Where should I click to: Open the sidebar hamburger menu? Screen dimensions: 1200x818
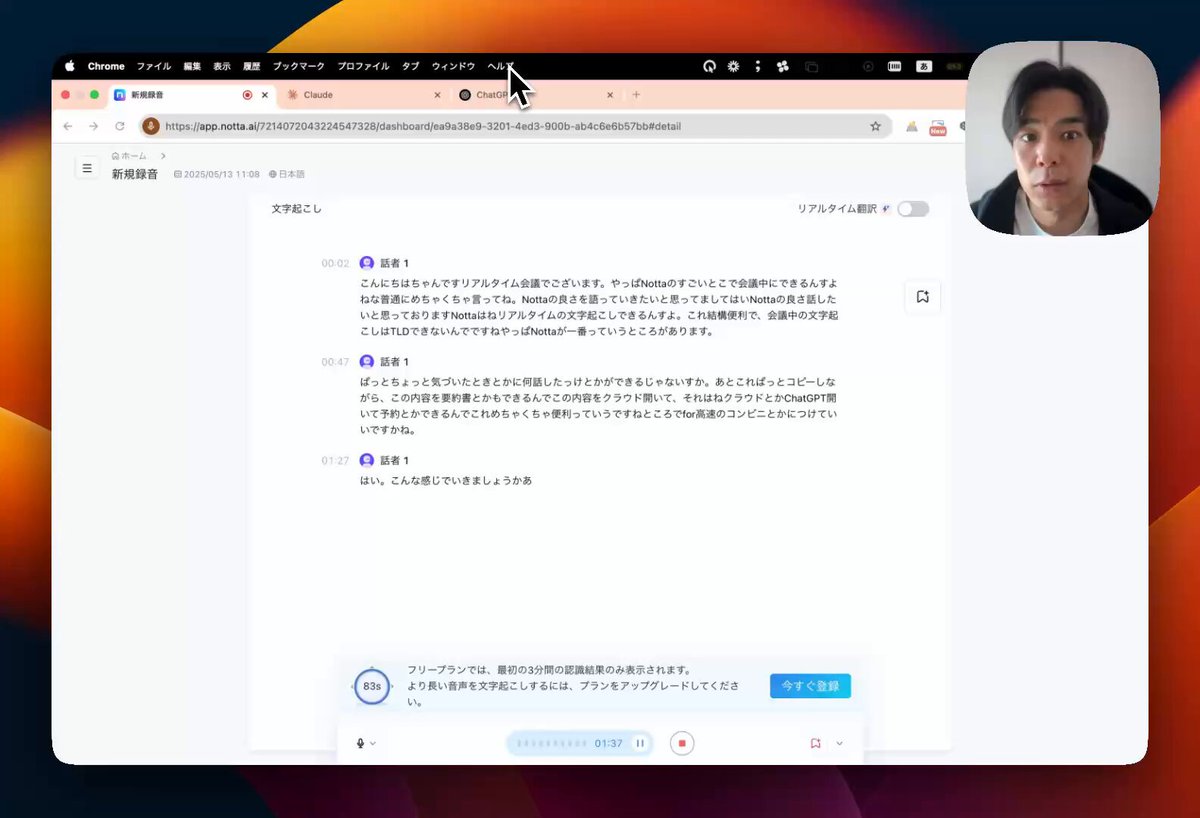87,168
